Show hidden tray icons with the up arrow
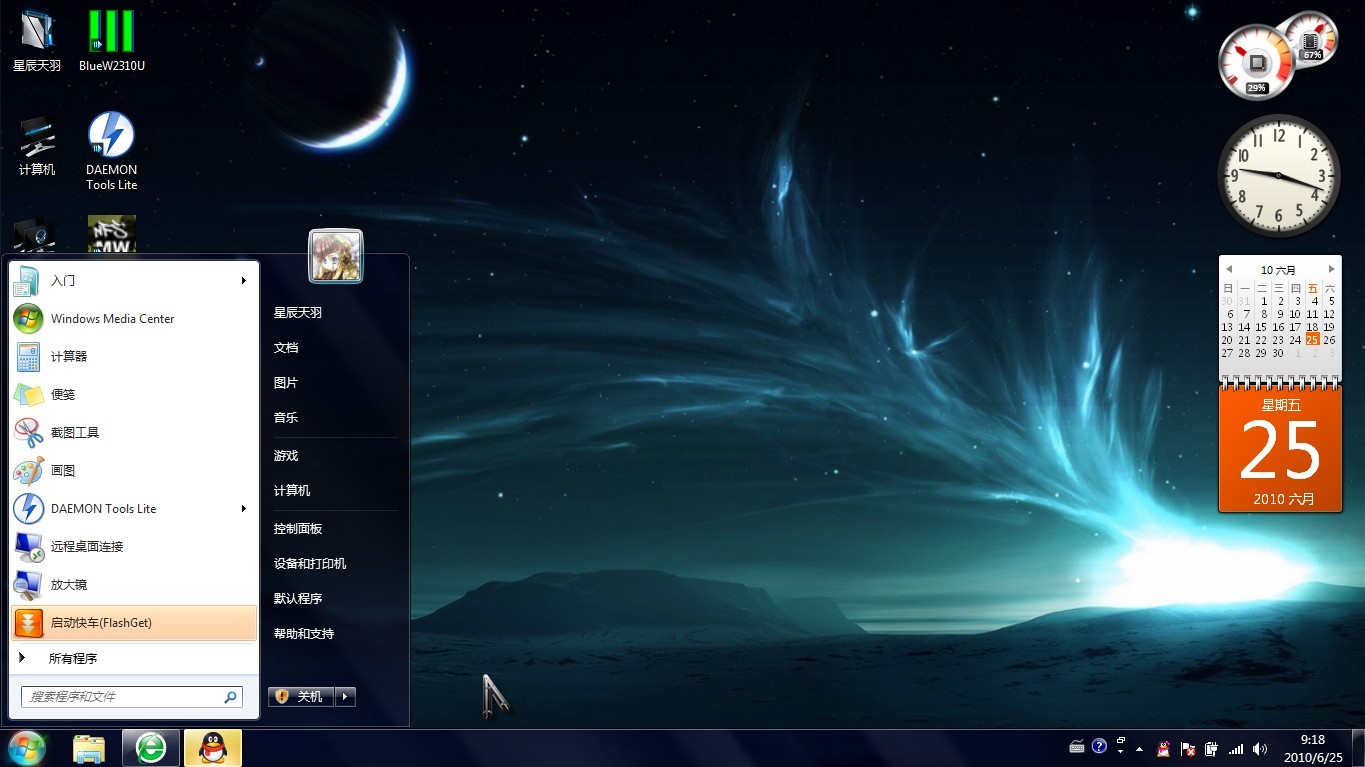1365x767 pixels. (x=1139, y=748)
